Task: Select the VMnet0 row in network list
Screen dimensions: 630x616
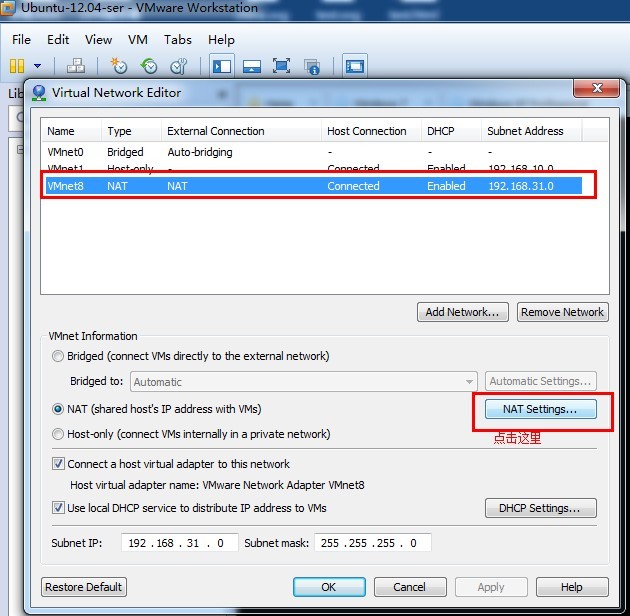Action: point(313,152)
